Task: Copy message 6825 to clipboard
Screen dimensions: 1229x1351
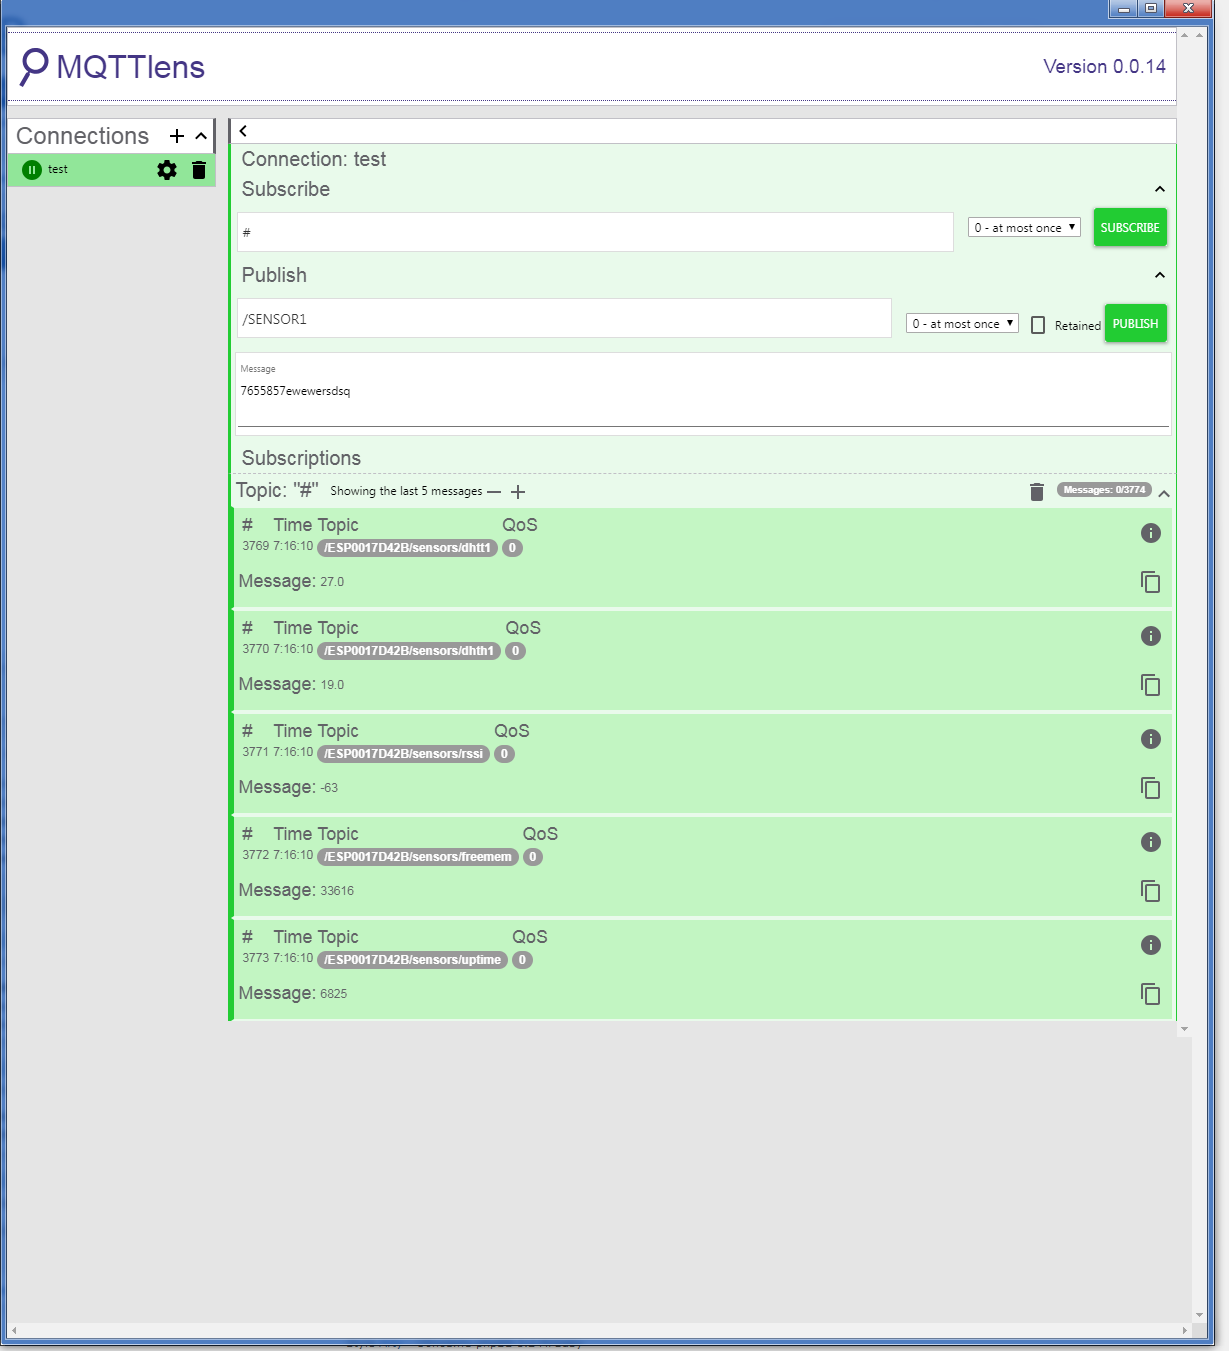Action: [x=1151, y=994]
